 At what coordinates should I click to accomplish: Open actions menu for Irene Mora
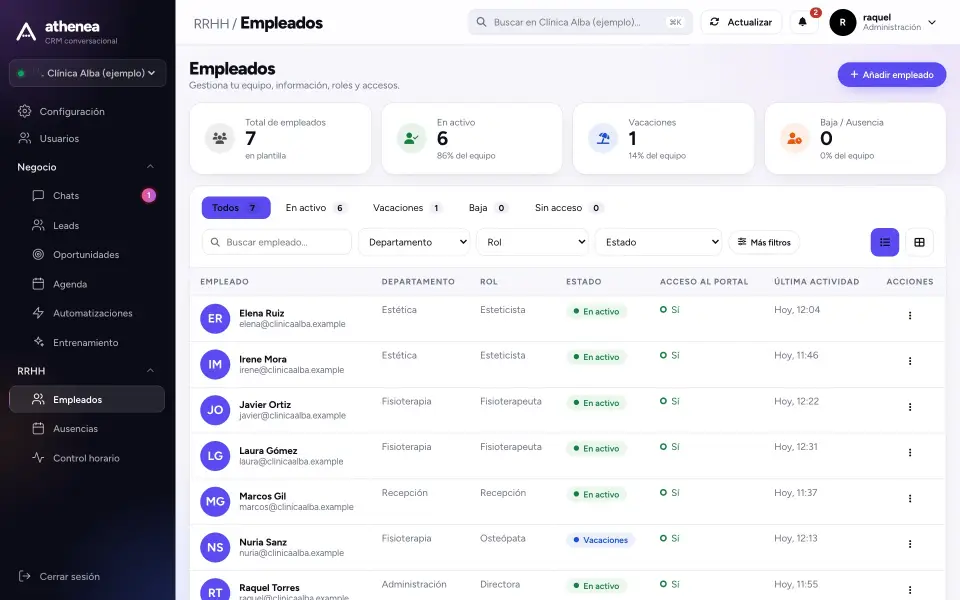(910, 361)
